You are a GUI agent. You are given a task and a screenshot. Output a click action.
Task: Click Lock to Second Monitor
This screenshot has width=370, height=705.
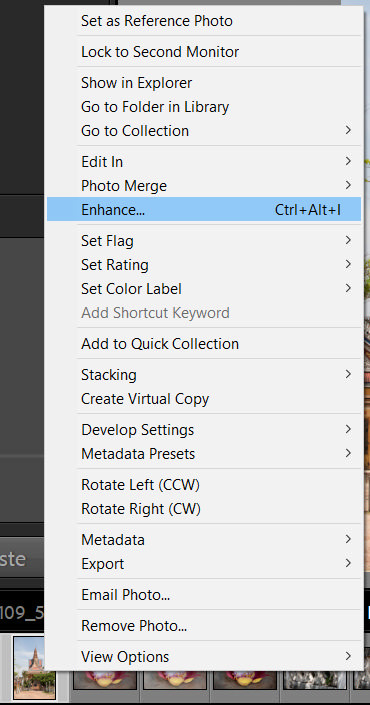pyautogui.click(x=204, y=52)
